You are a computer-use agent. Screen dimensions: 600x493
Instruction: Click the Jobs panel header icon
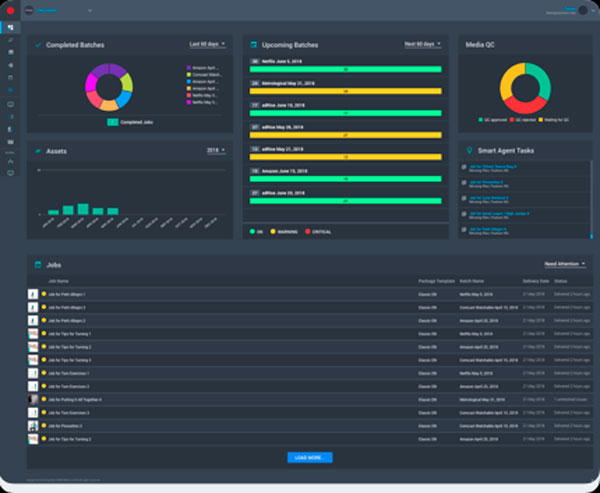click(x=38, y=264)
